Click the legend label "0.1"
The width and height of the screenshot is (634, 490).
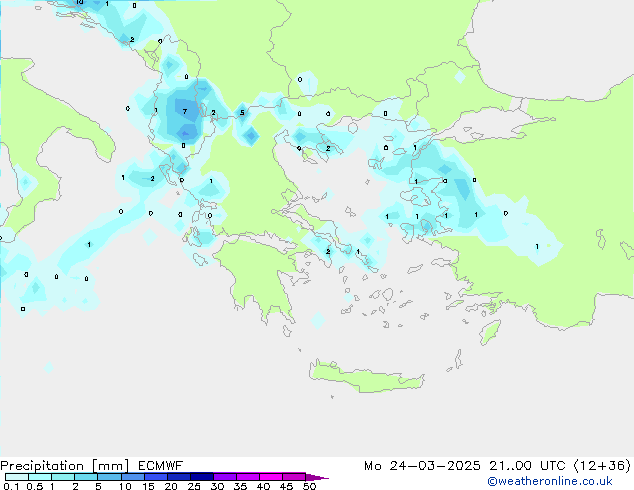[11, 486]
